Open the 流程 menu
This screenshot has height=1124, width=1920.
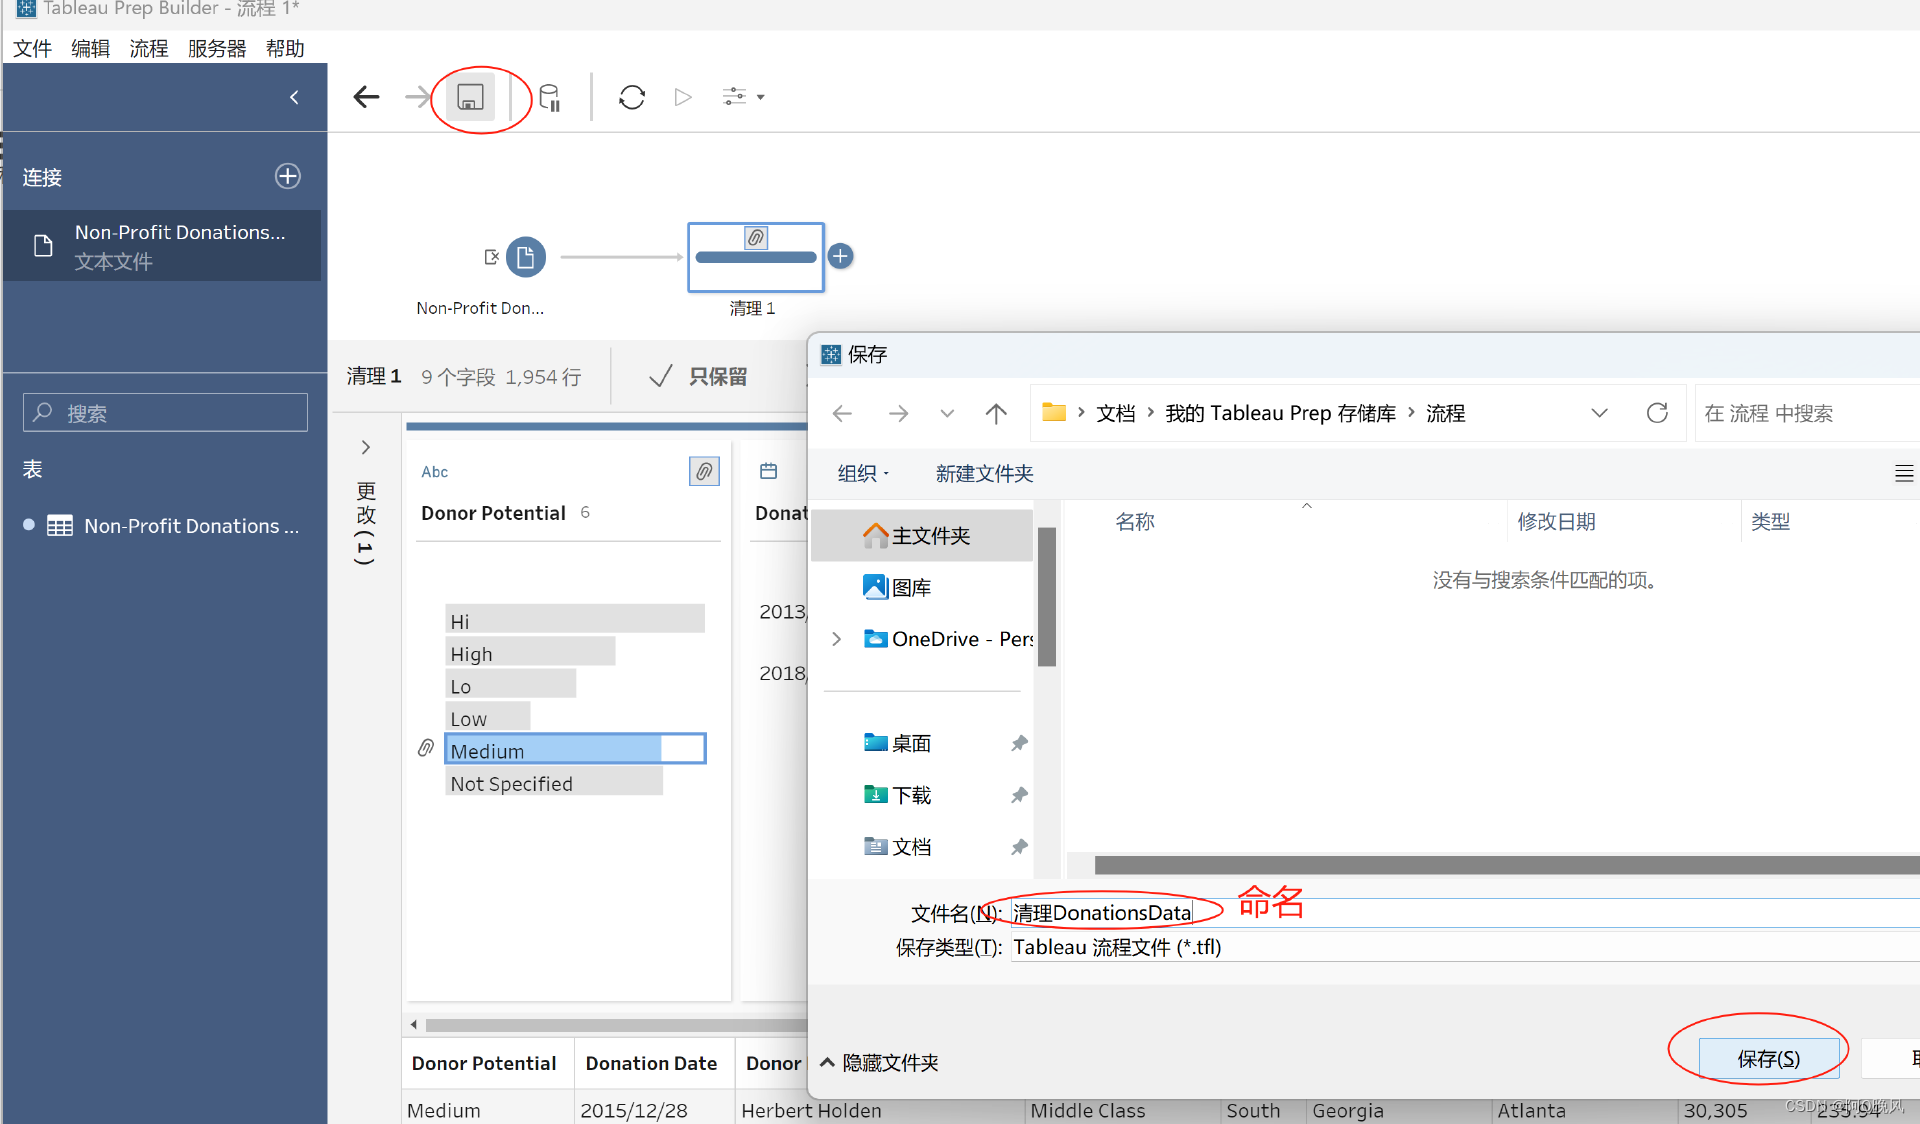149,48
